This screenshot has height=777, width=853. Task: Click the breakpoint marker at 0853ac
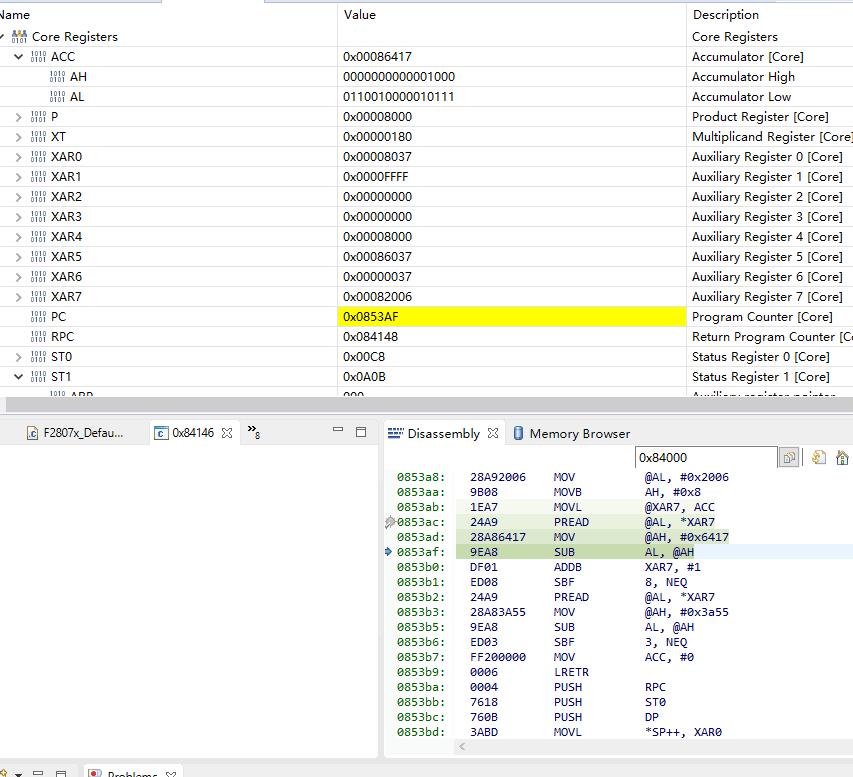[390, 522]
